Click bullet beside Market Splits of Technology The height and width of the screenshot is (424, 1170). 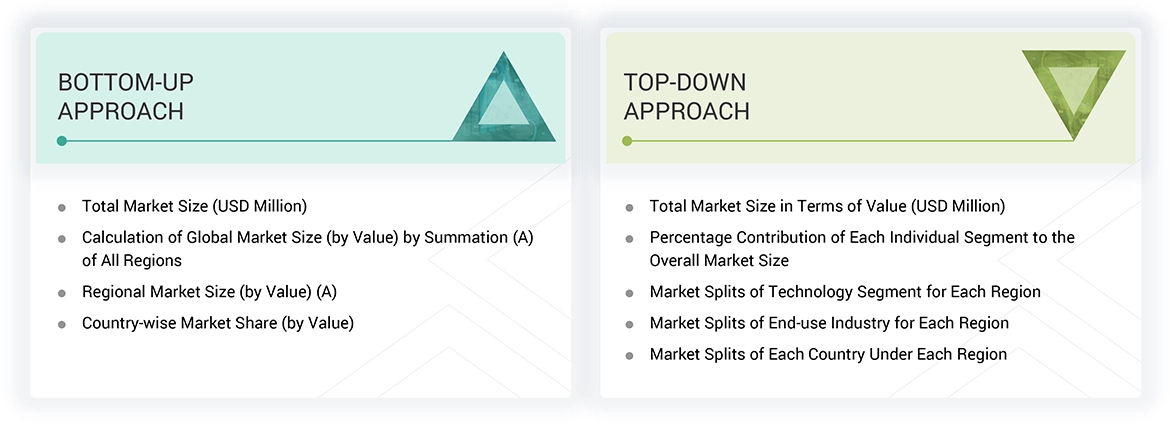coord(629,293)
